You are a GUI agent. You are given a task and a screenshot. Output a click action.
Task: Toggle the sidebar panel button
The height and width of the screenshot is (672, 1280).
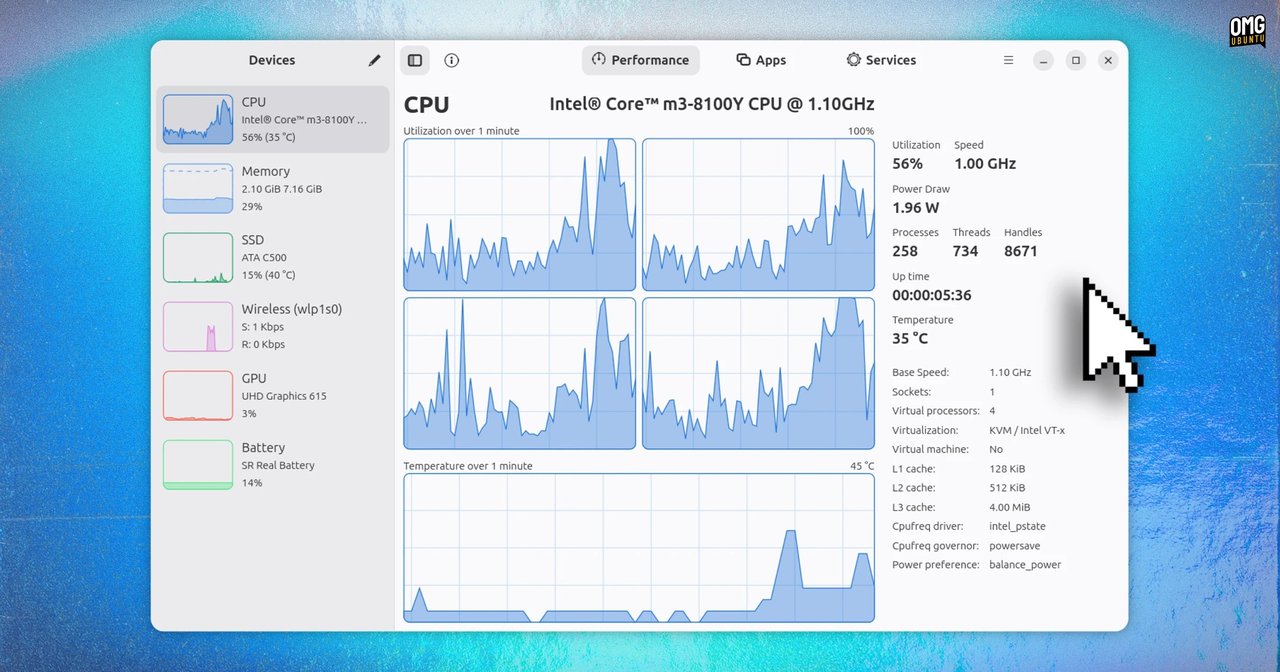[x=415, y=60]
